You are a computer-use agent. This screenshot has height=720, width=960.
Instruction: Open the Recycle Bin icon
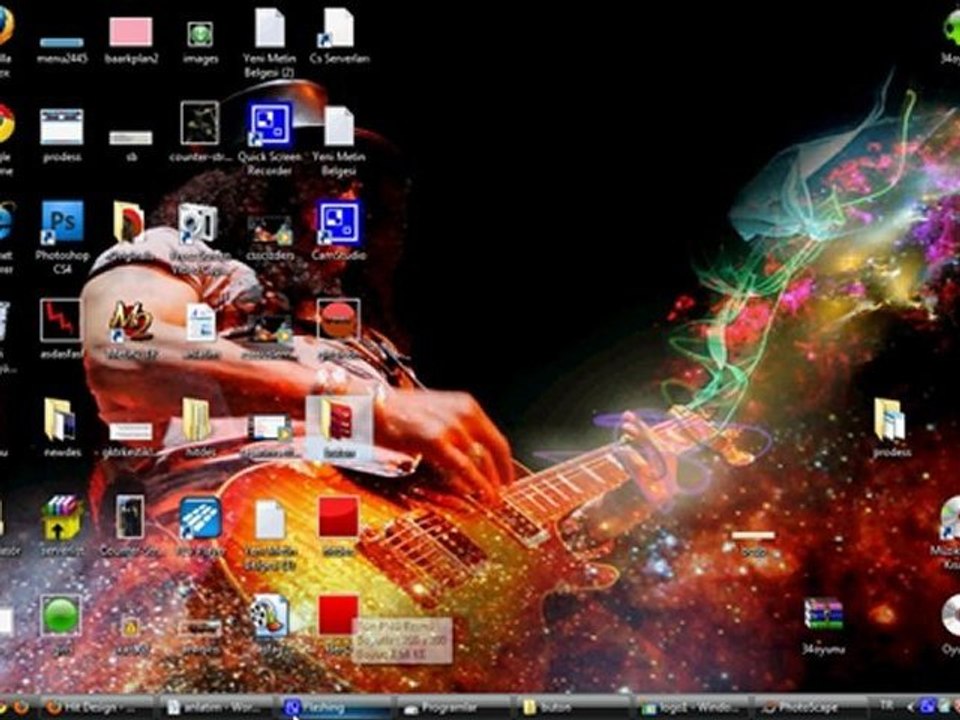click(3, 321)
